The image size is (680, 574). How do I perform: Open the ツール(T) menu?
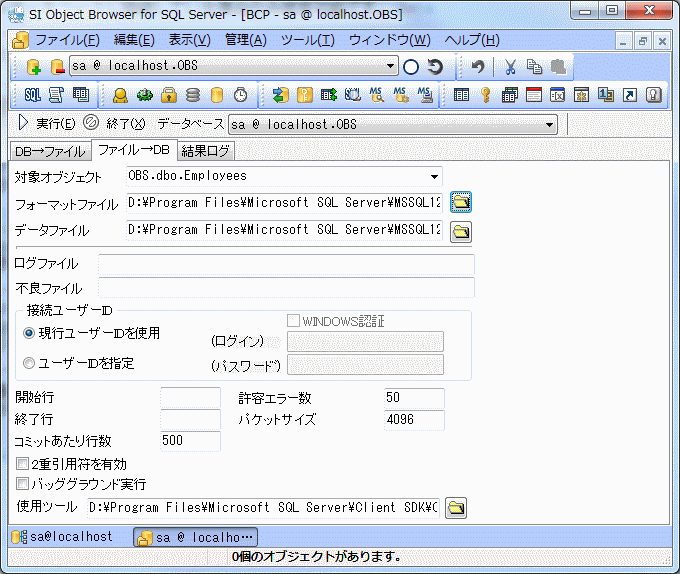[x=307, y=40]
